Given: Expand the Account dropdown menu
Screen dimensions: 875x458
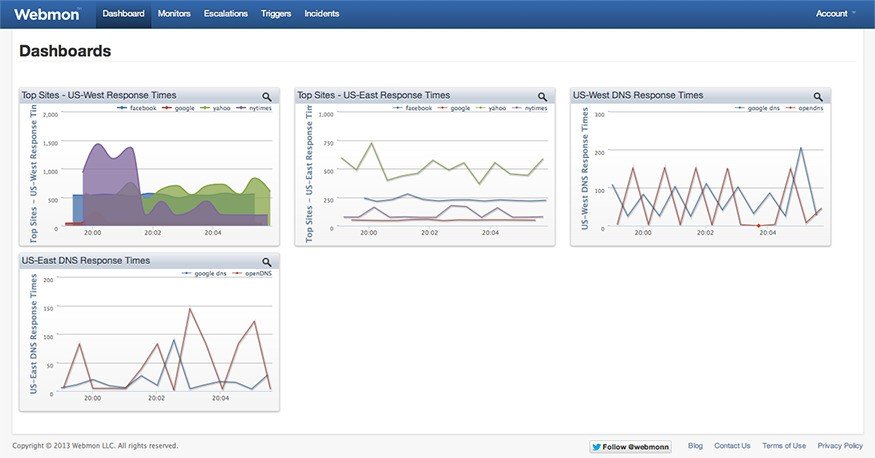Looking at the screenshot, I should (x=835, y=13).
